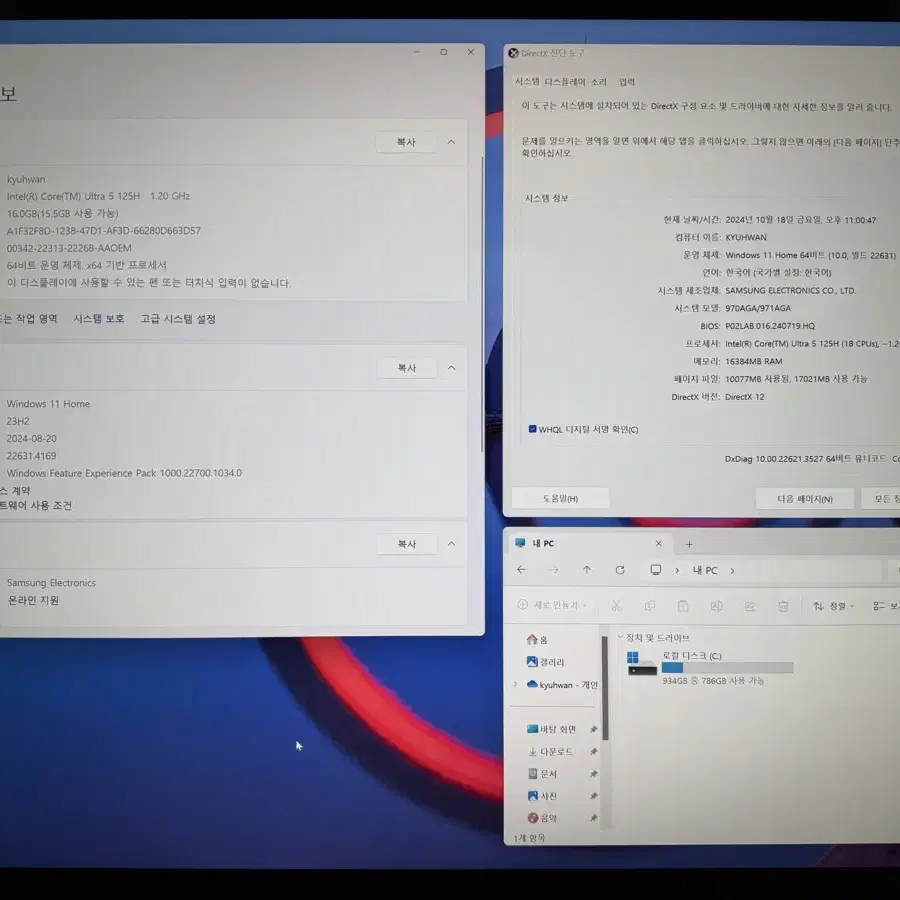
Task: Select the Intel(R) Core(TM) Ultra 5 125H text
Action: 73,196
